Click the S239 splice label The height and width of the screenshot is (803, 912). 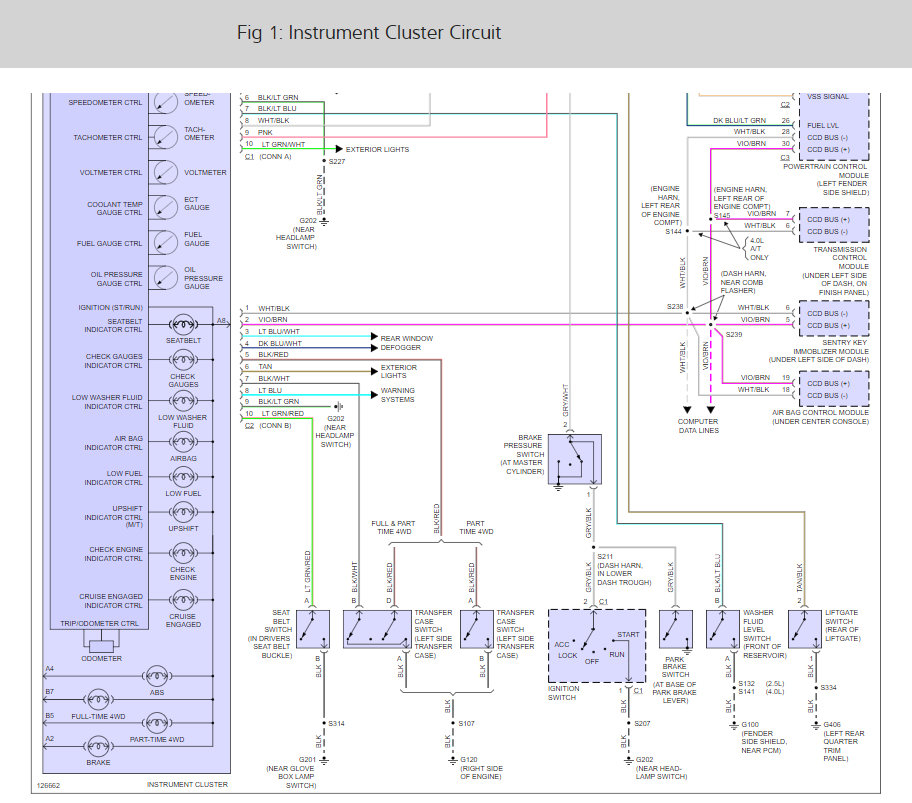point(734,334)
